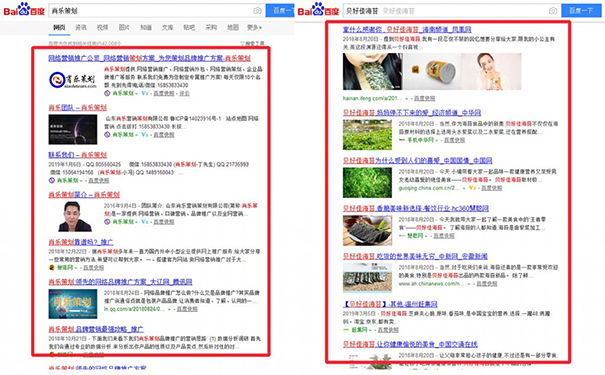Click the 手机中华网 favicon in the second seaweed result

tap(402, 140)
